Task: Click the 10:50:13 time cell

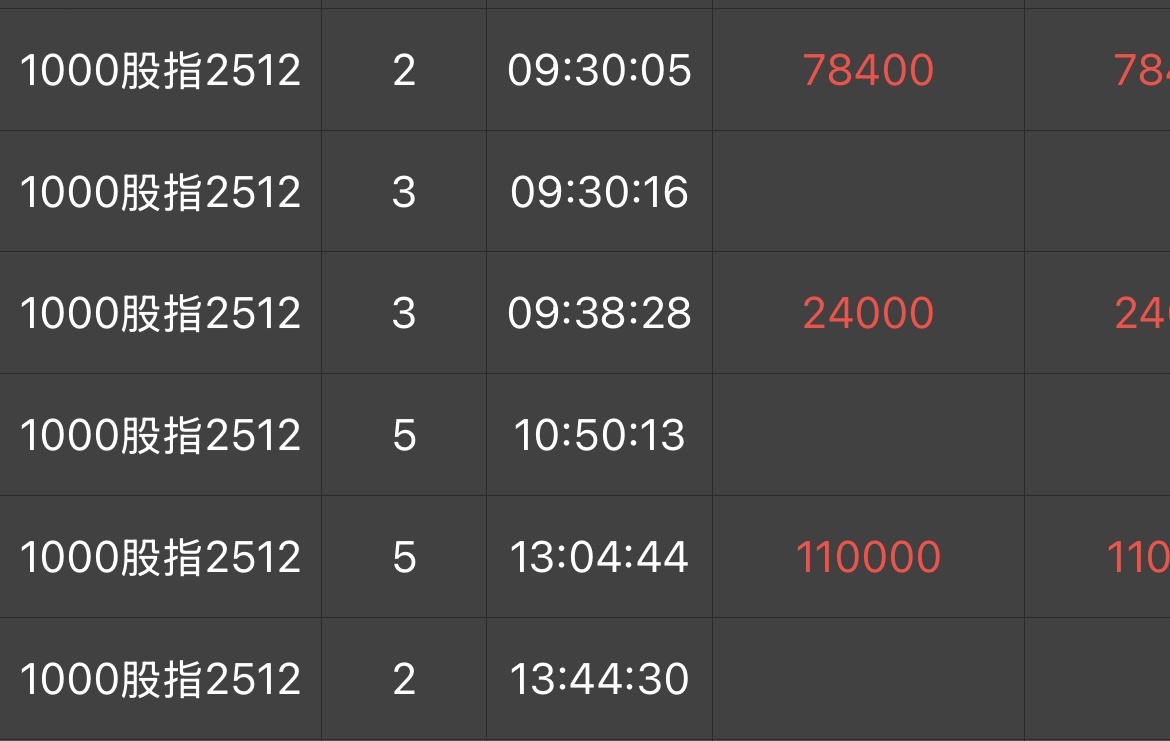Action: pyautogui.click(x=599, y=434)
